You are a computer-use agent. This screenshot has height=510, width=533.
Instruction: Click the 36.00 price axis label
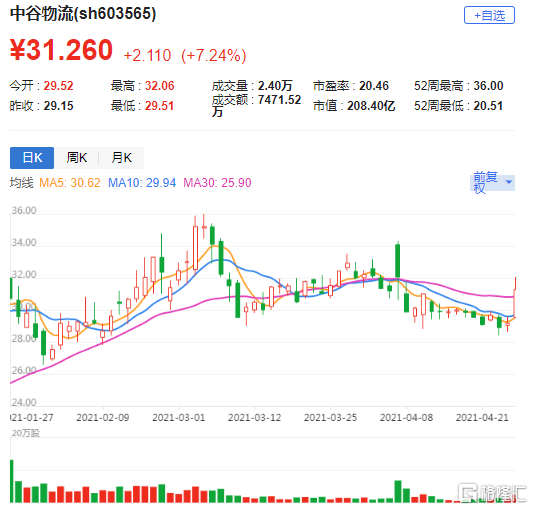pos(24,210)
